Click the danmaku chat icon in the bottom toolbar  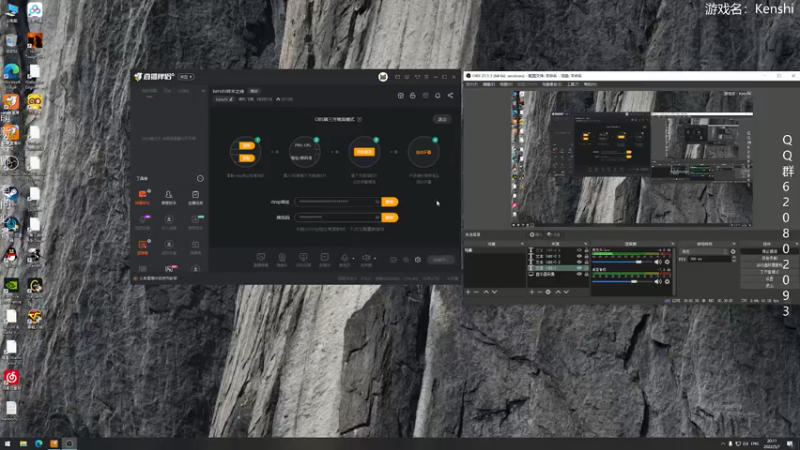coord(261,258)
